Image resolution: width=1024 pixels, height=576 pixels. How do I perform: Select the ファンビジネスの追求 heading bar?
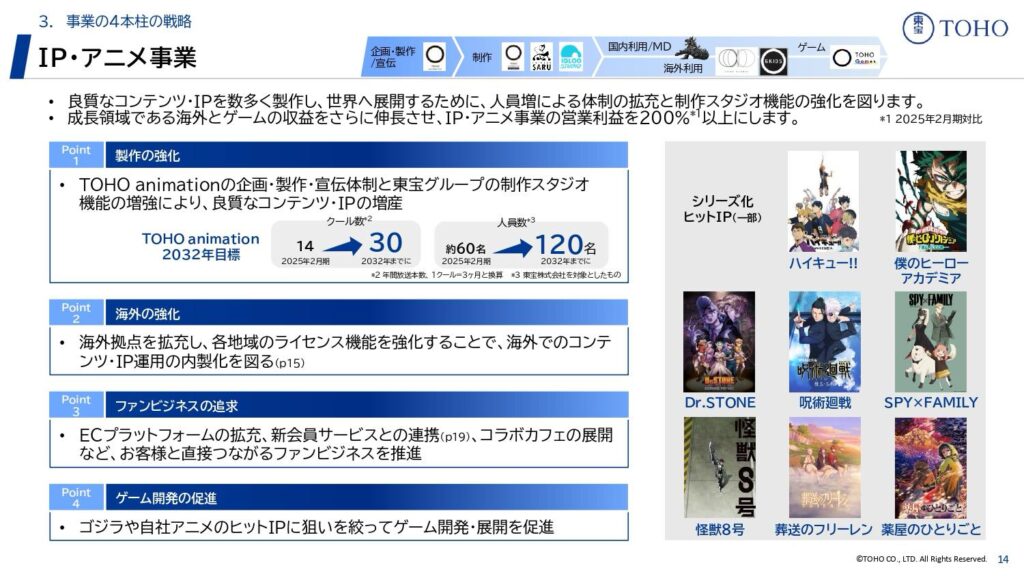click(366, 404)
